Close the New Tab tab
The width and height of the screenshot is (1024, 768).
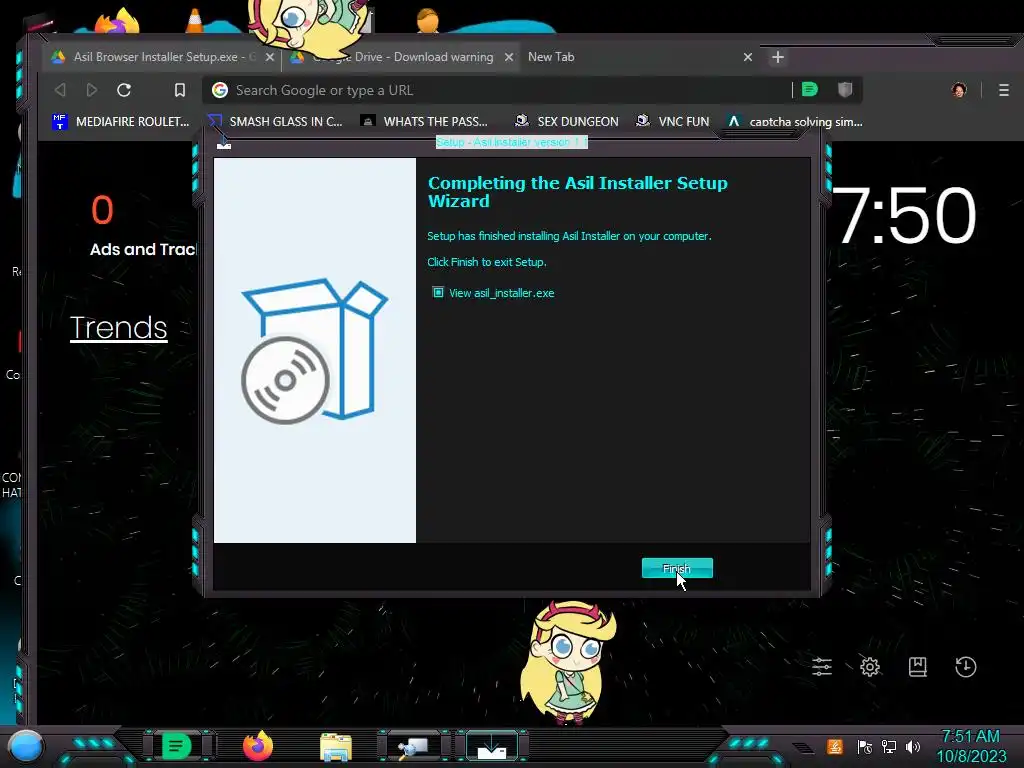pyautogui.click(x=748, y=57)
